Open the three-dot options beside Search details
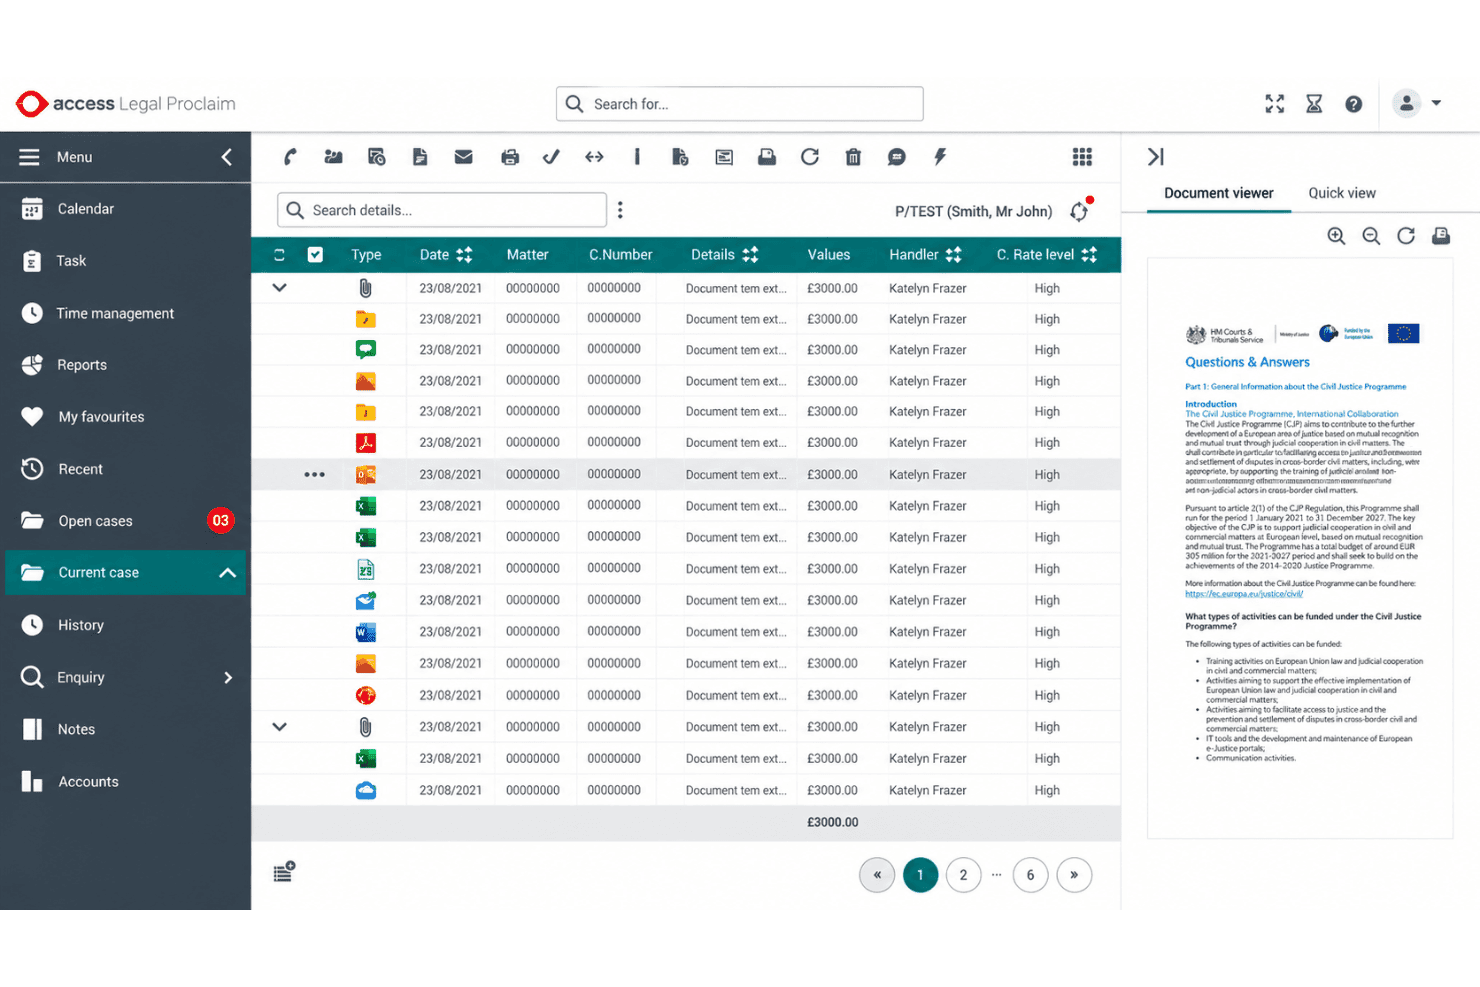Image resolution: width=1480 pixels, height=987 pixels. tap(620, 210)
